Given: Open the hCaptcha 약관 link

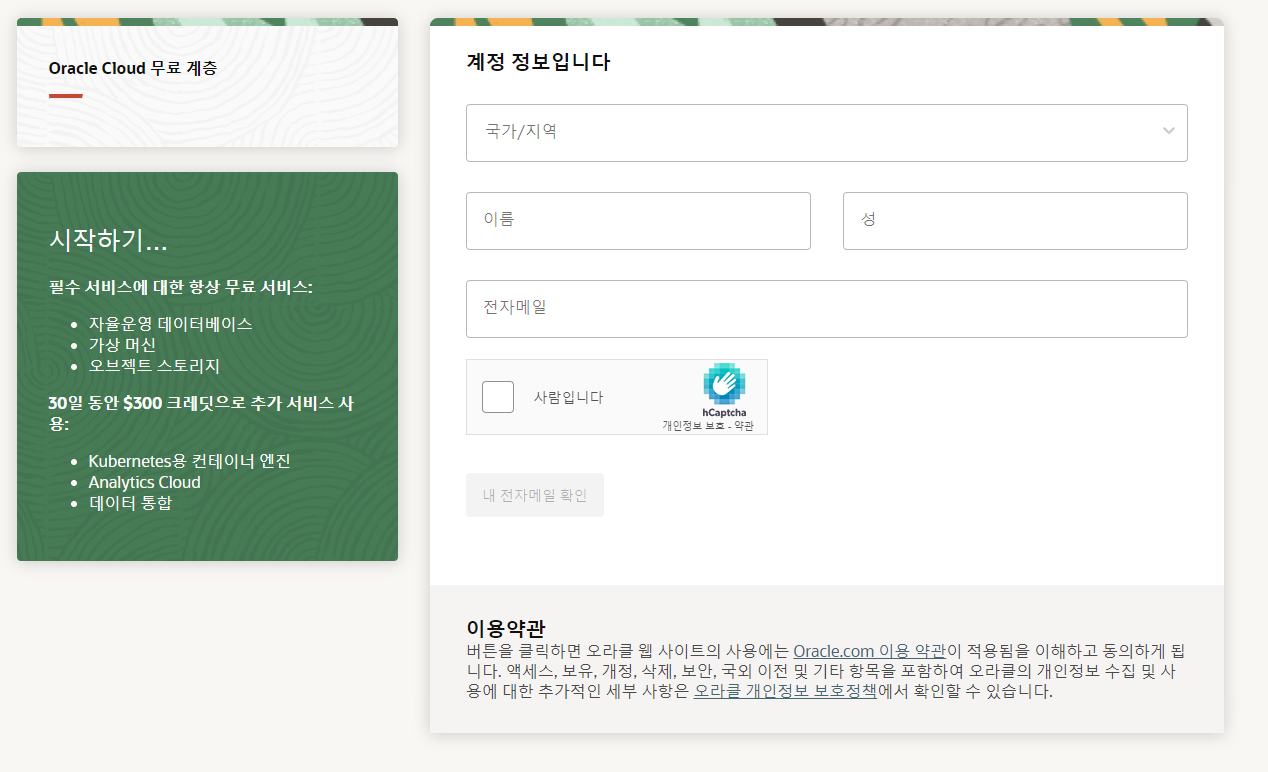Looking at the screenshot, I should [x=744, y=426].
